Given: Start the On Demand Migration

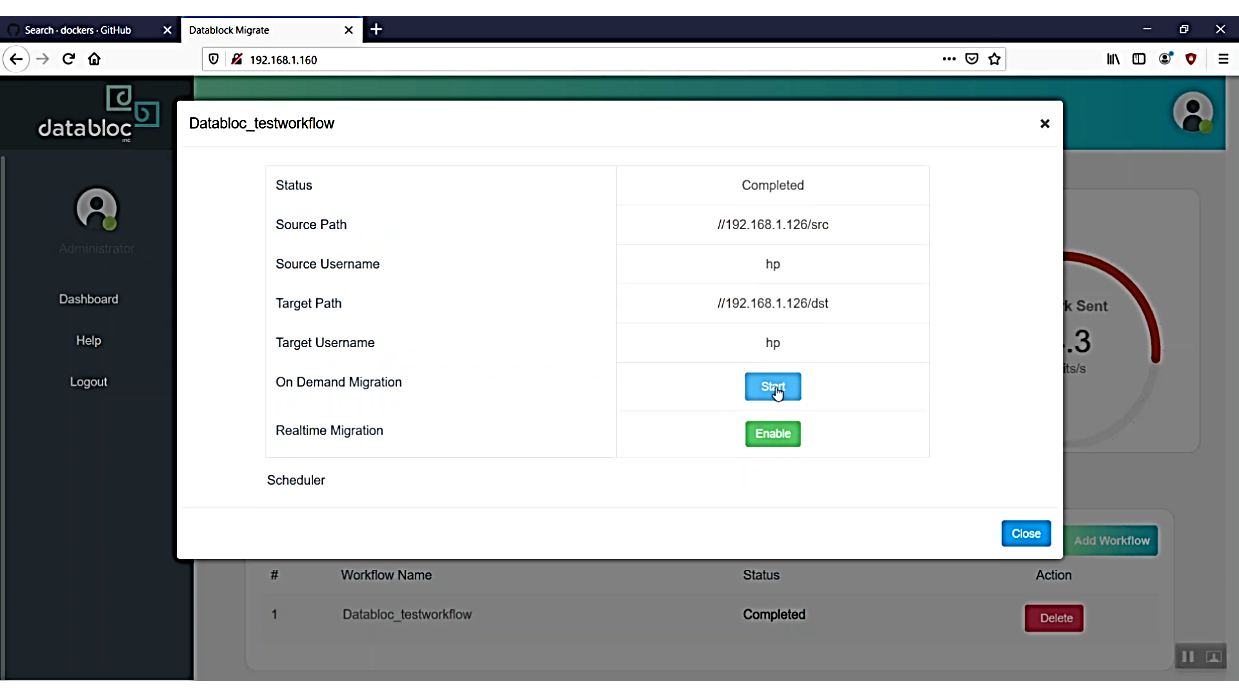Looking at the screenshot, I should click(773, 387).
